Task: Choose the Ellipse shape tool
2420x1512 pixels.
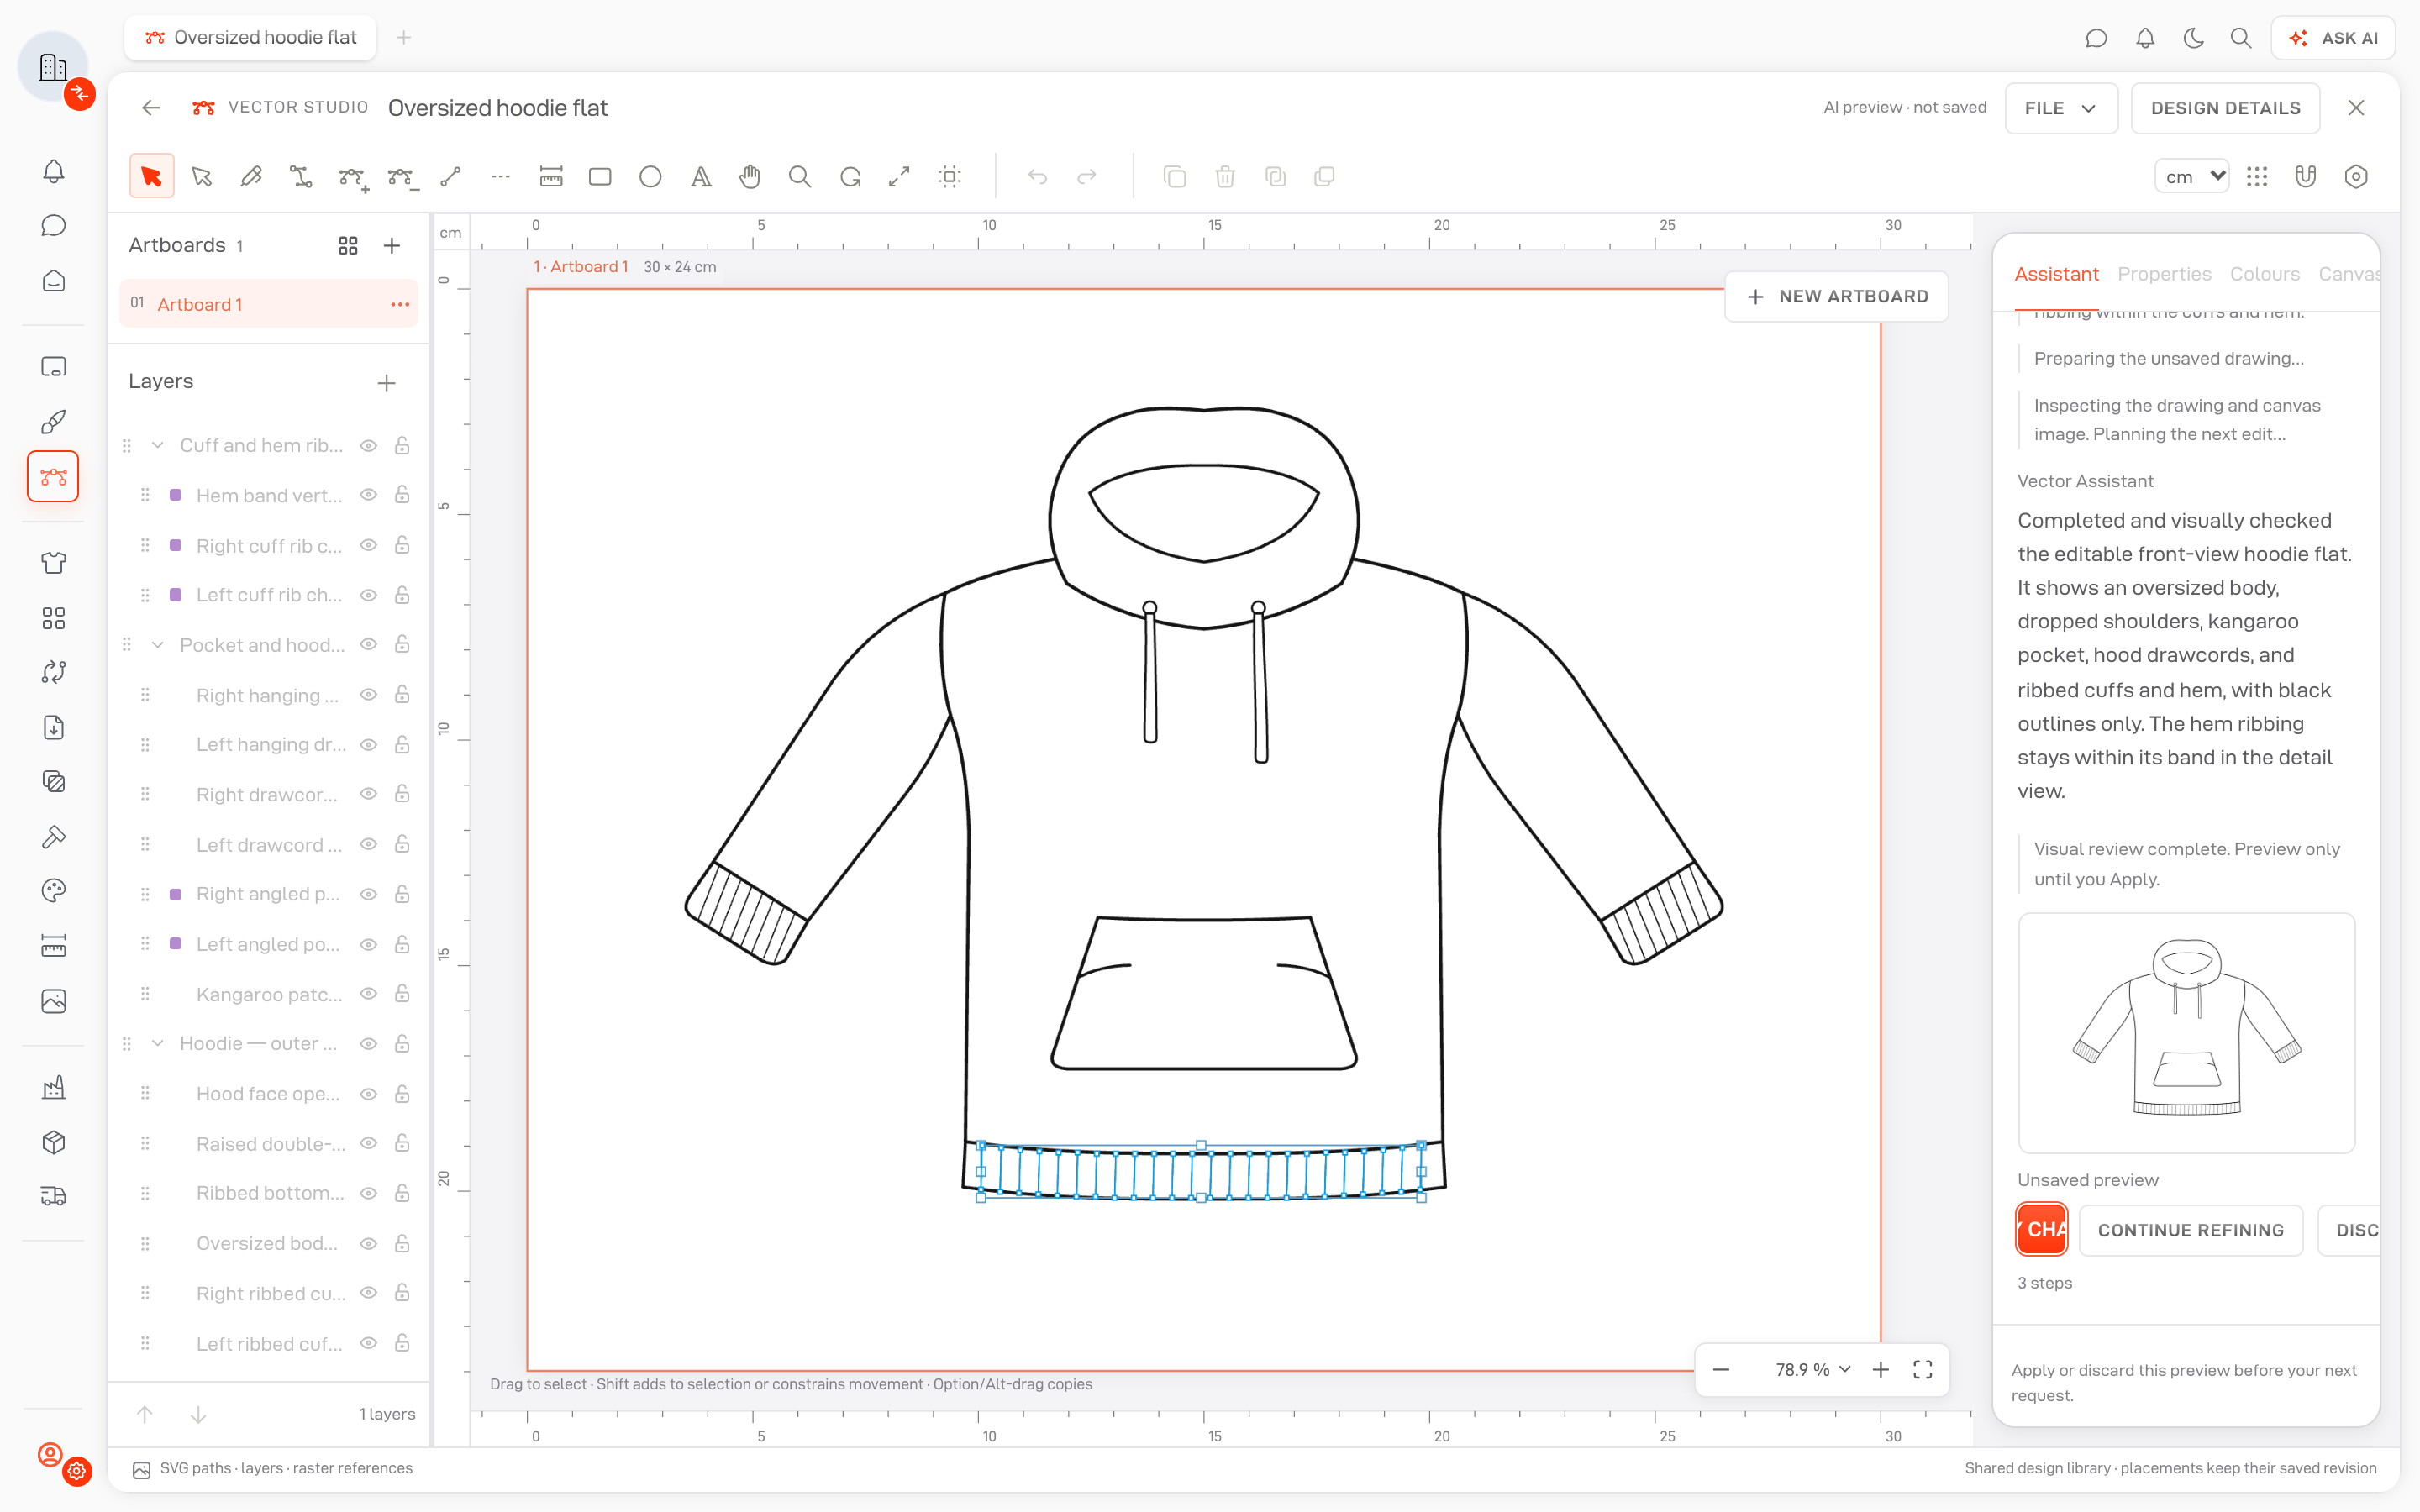Action: [x=650, y=177]
